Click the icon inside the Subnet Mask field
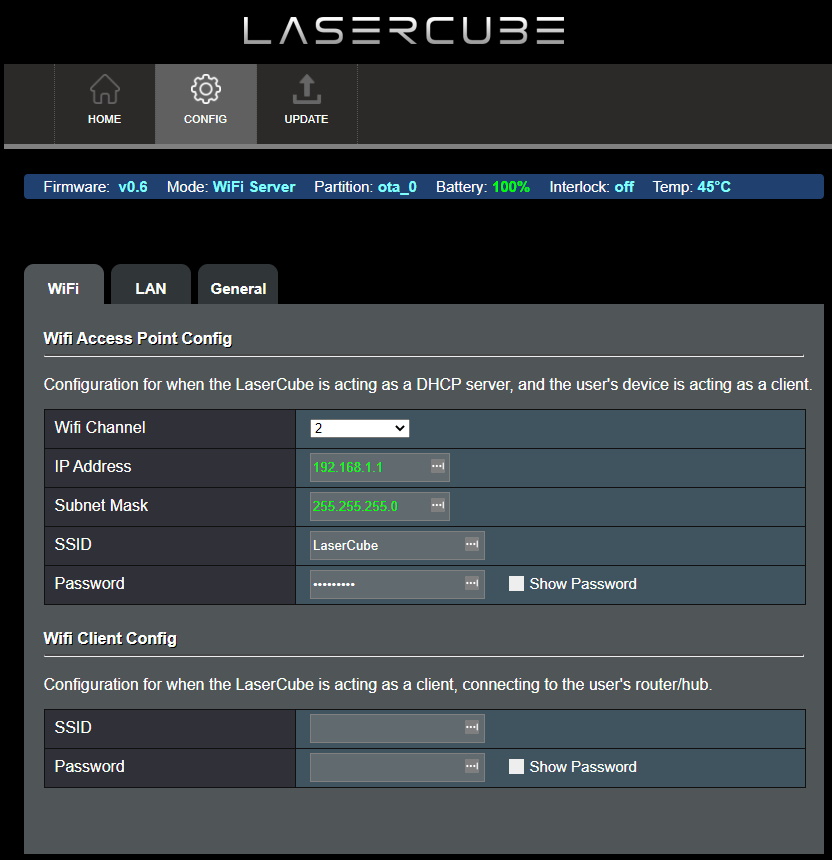Viewport: 832px width, 860px height. (x=437, y=506)
